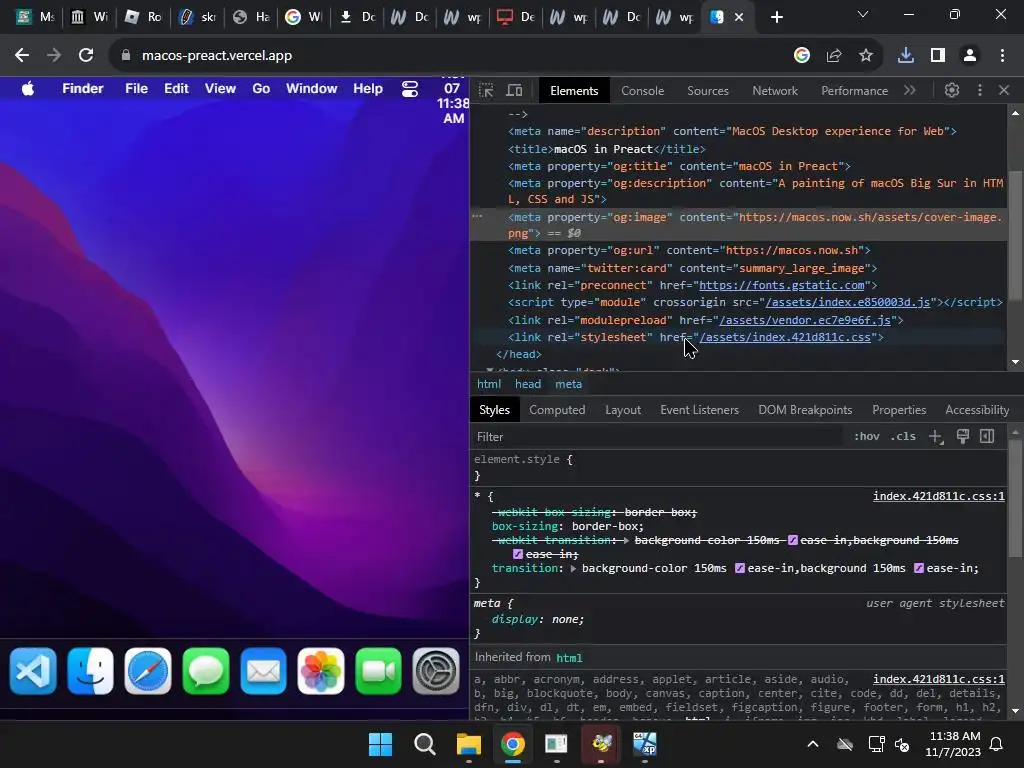Click the styles Filter input
Image resolution: width=1024 pixels, height=768 pixels.
click(x=656, y=437)
